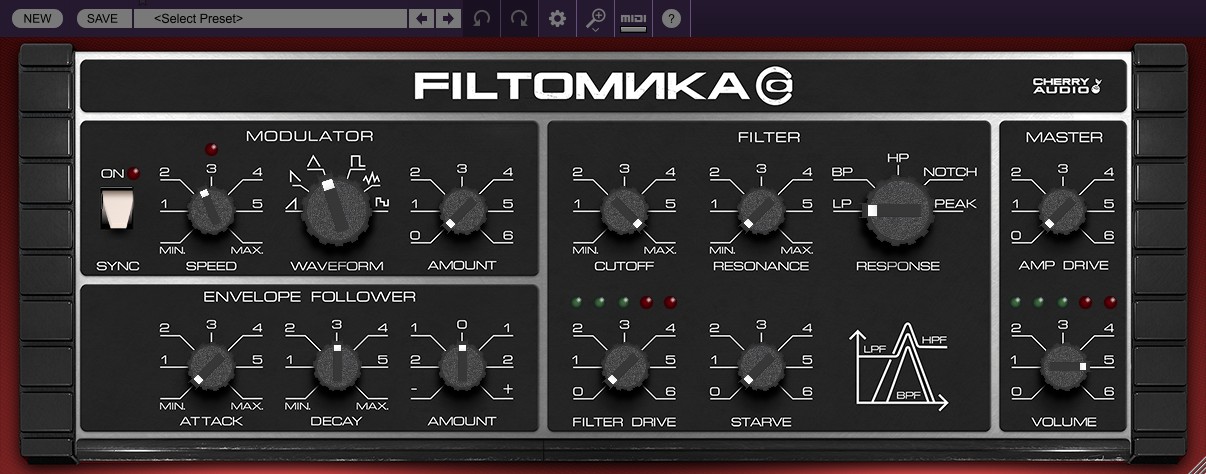Toggle the modulator SYNC switch
The image size is (1206, 474).
119,211
